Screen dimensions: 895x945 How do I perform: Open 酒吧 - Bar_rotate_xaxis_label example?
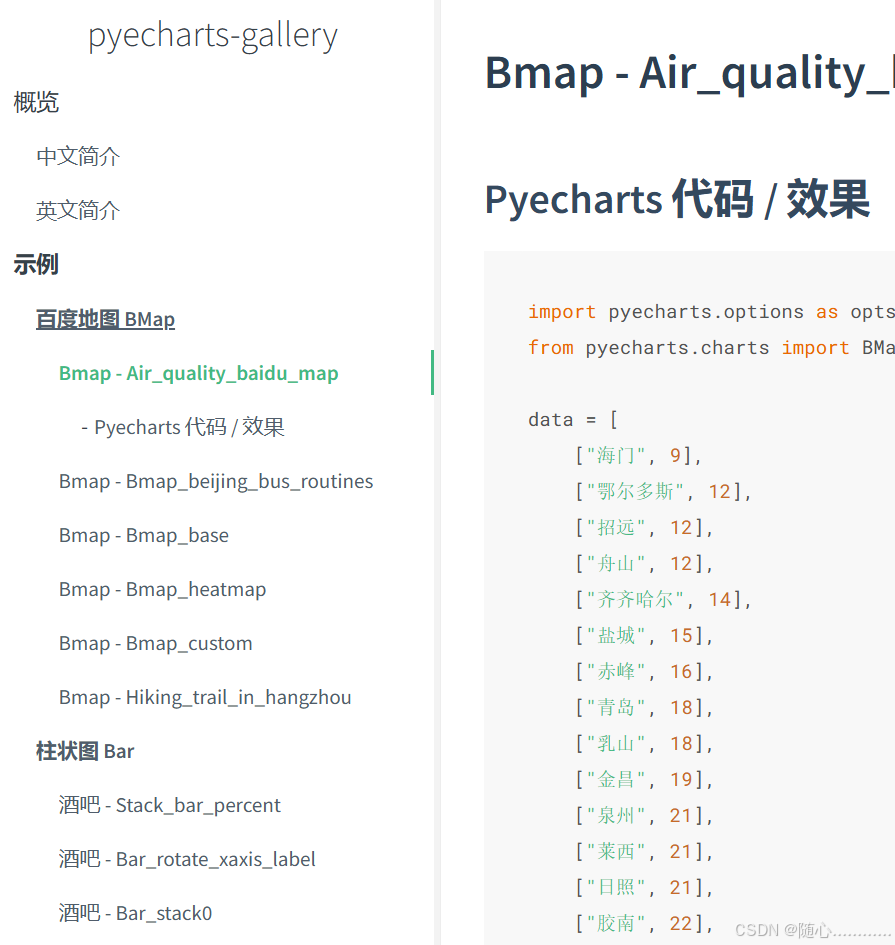(x=187, y=859)
